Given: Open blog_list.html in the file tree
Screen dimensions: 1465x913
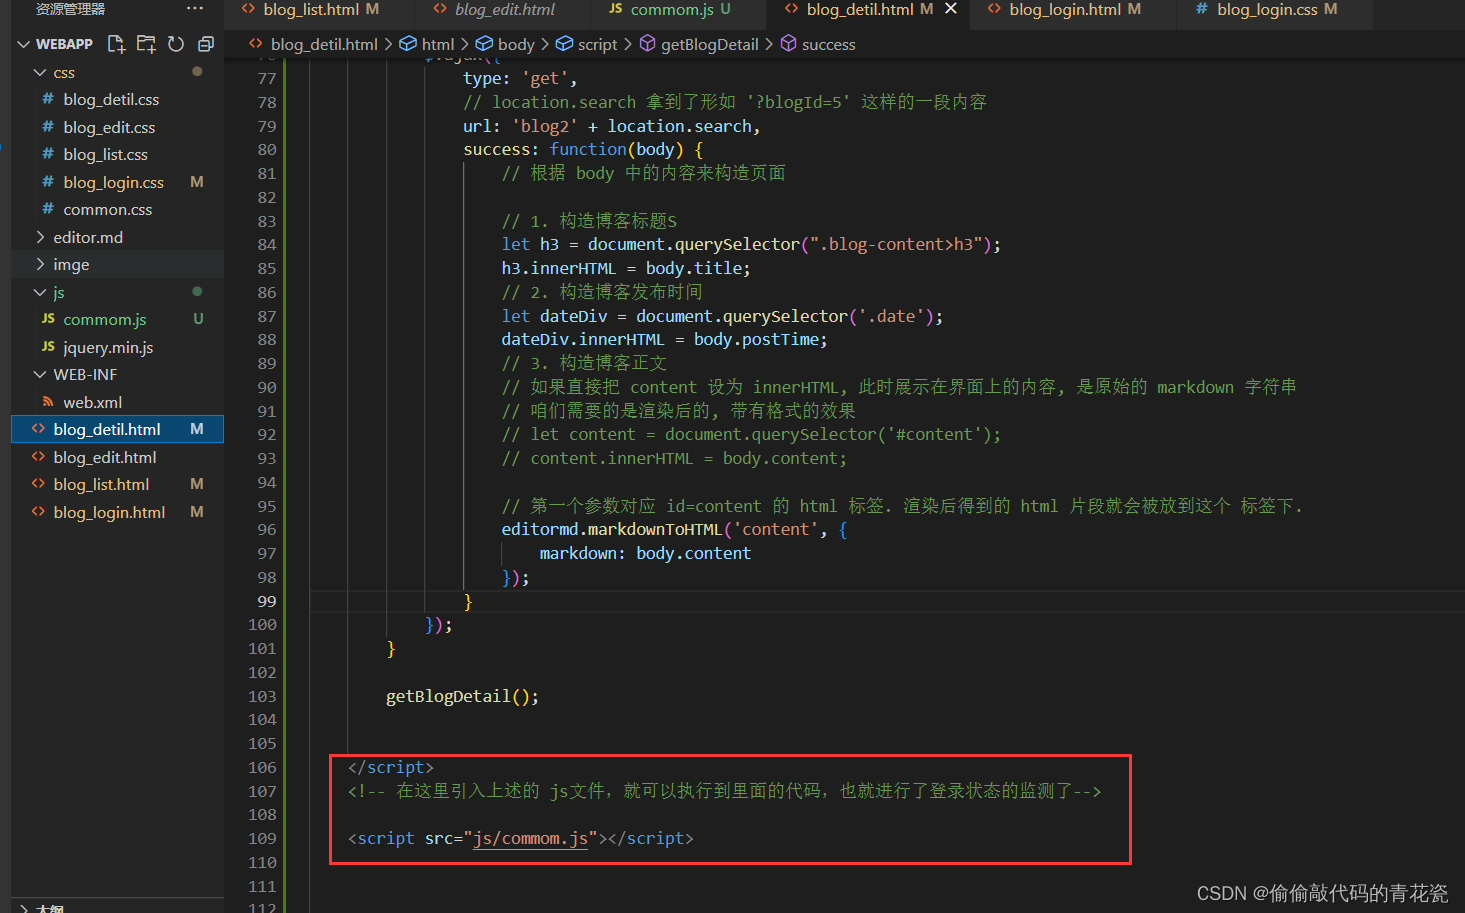Looking at the screenshot, I should point(101,485).
